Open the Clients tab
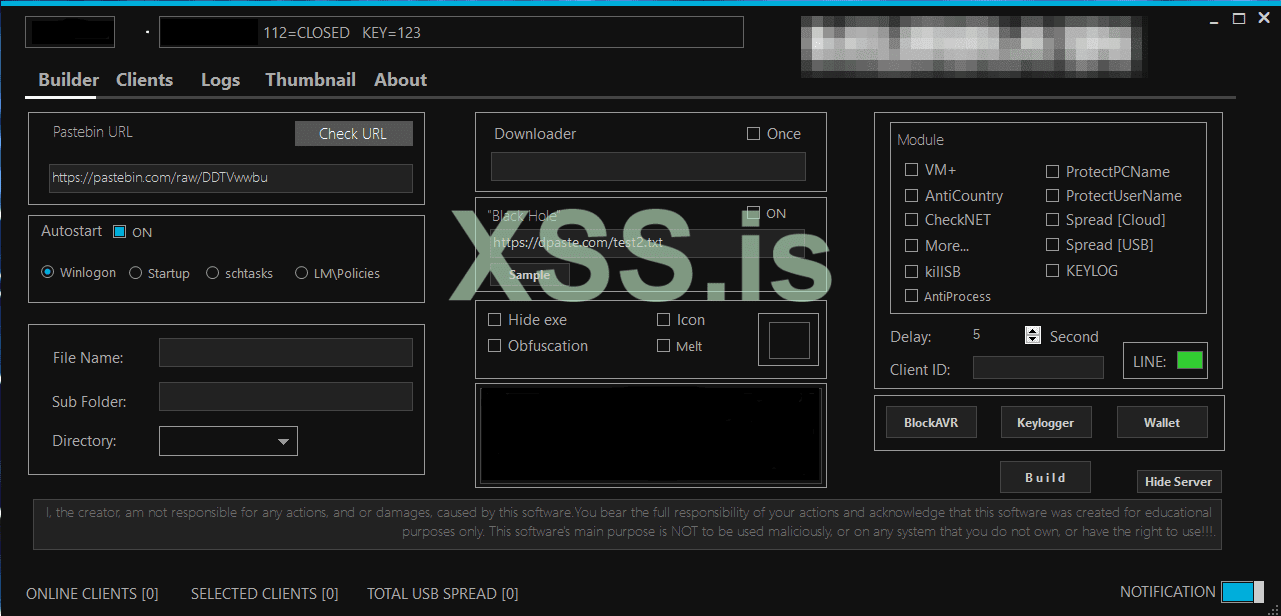The width and height of the screenshot is (1281, 616). pyautogui.click(x=144, y=80)
